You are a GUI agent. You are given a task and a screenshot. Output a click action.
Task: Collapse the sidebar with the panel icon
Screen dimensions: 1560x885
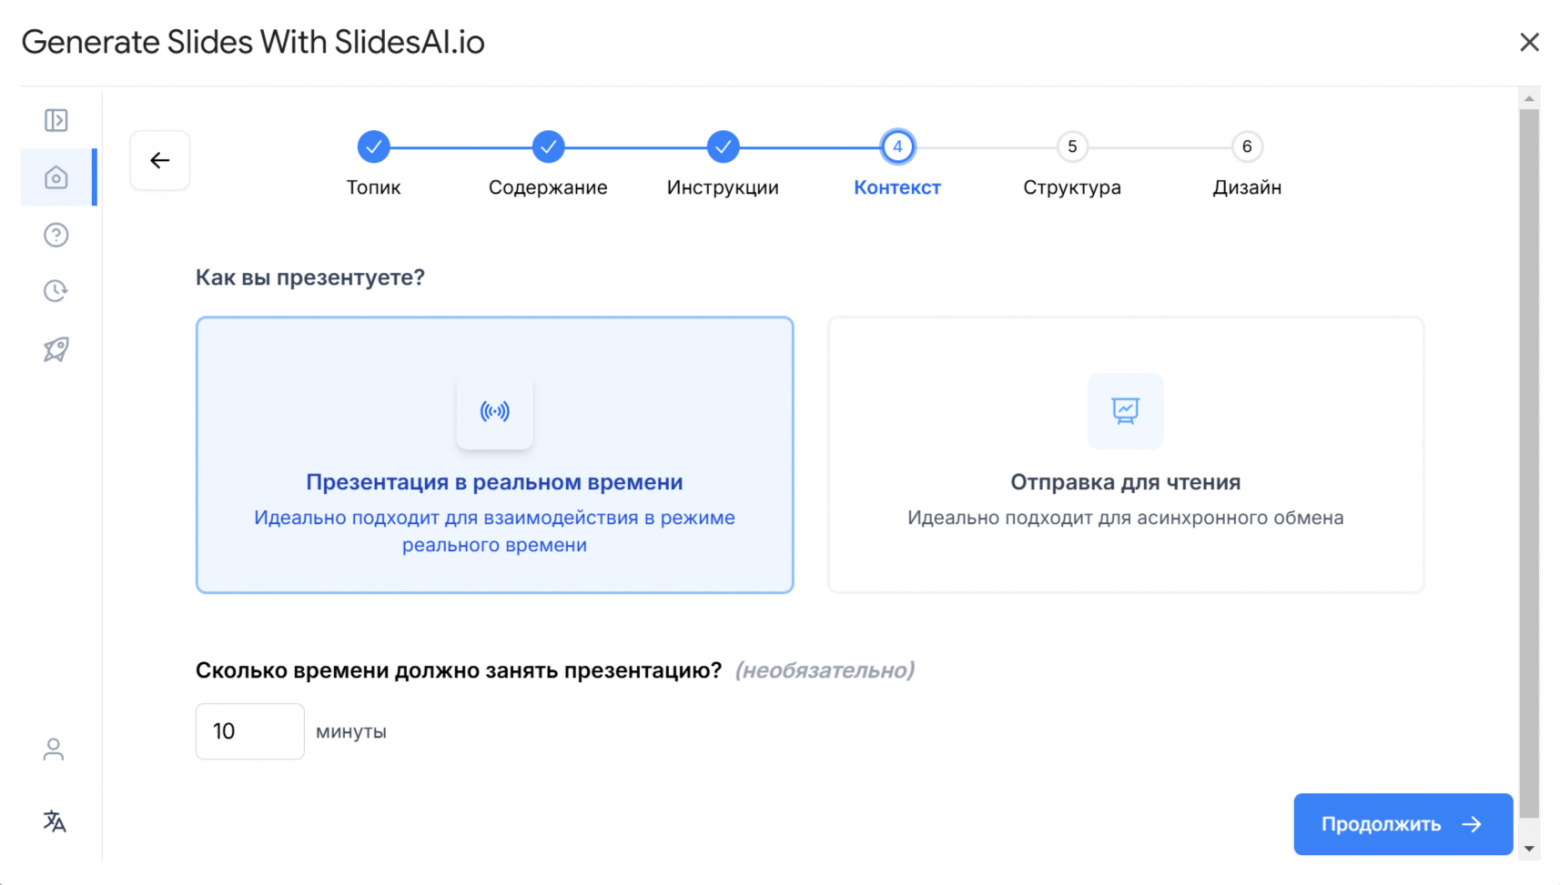(57, 120)
